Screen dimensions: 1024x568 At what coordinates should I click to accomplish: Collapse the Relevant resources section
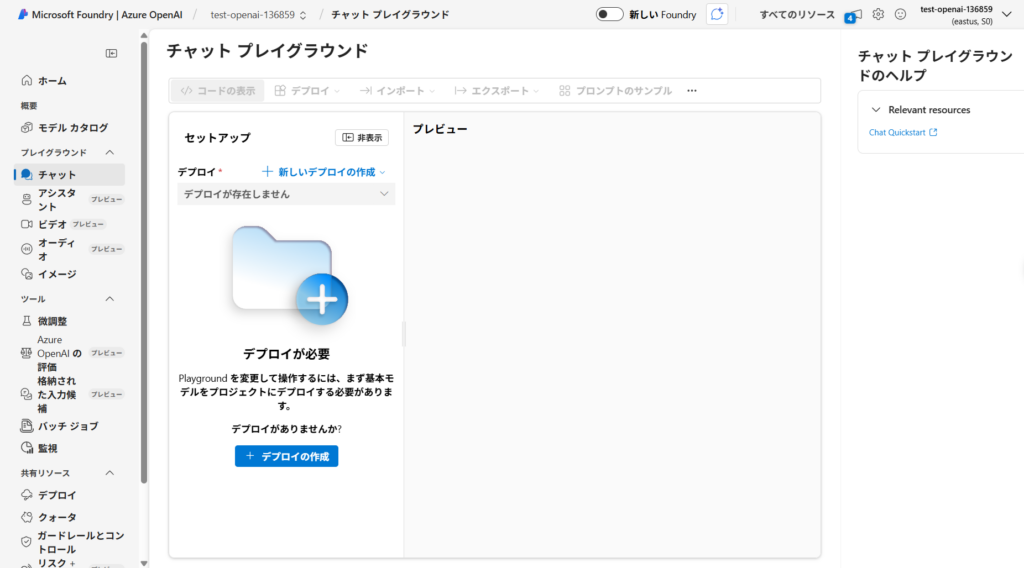(876, 110)
